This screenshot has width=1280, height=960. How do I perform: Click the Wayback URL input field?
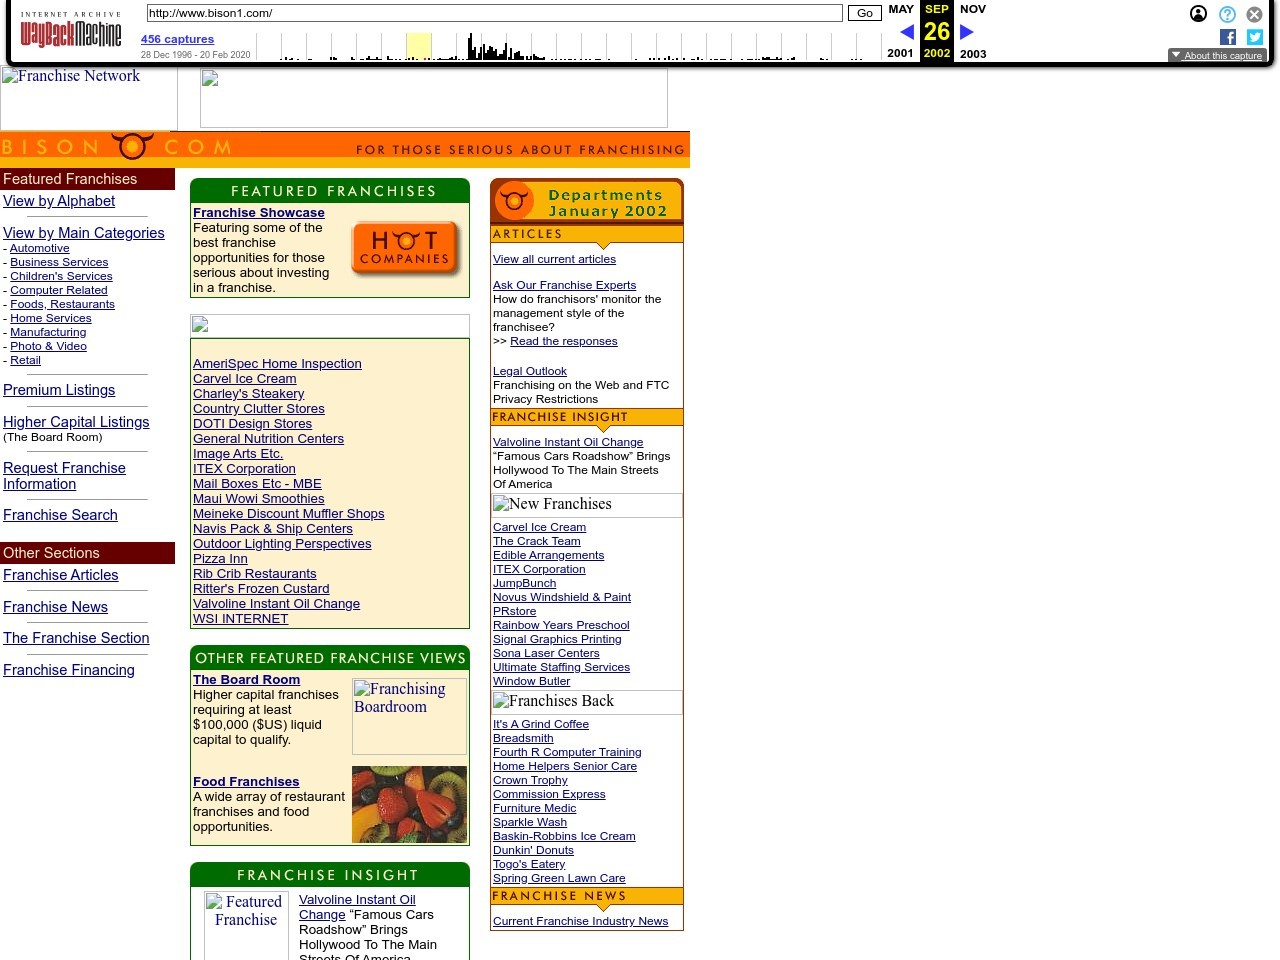pos(494,13)
